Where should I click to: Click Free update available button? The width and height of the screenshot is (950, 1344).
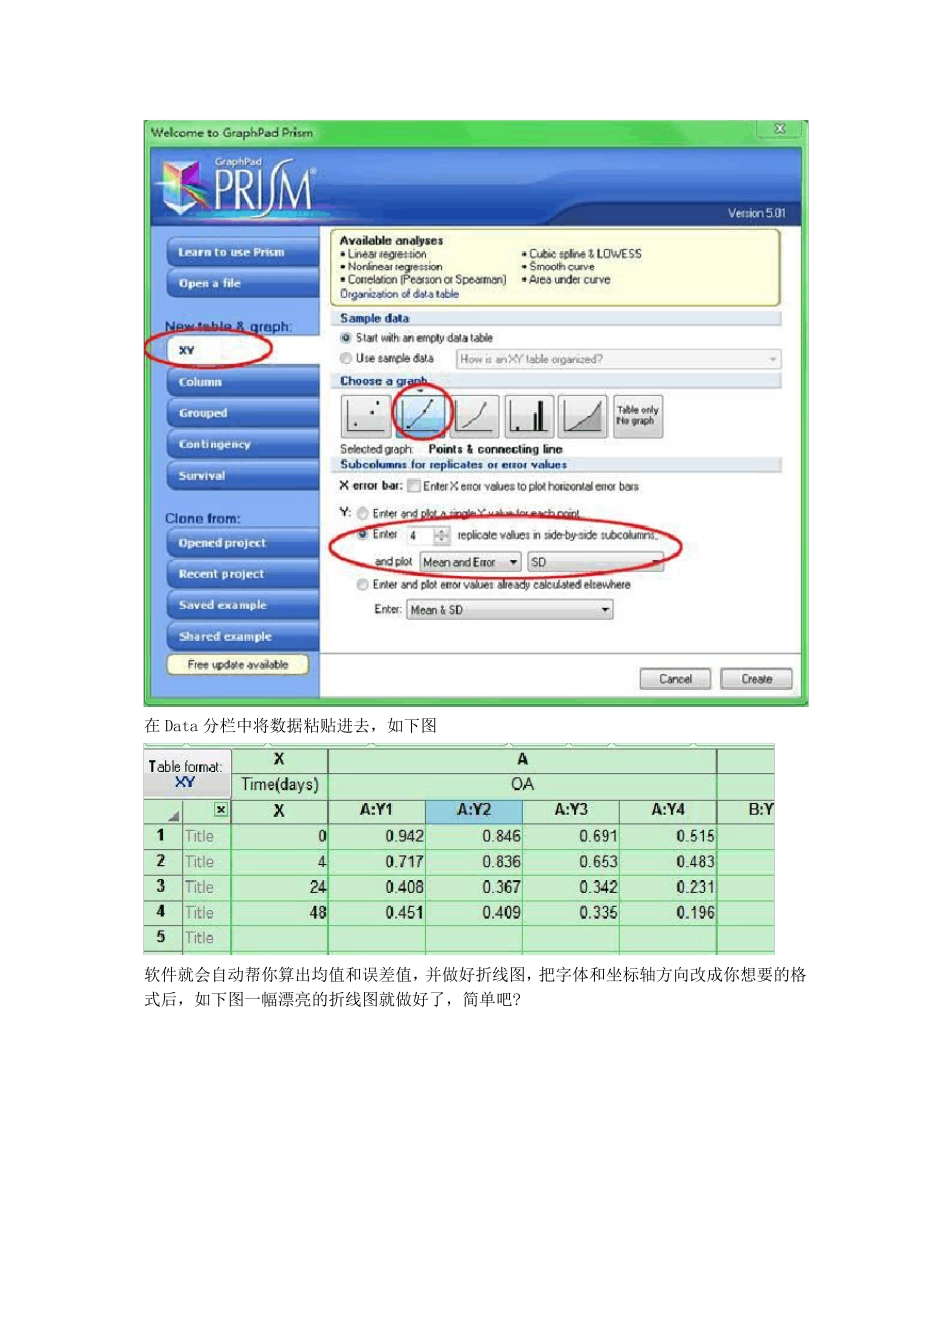238,665
